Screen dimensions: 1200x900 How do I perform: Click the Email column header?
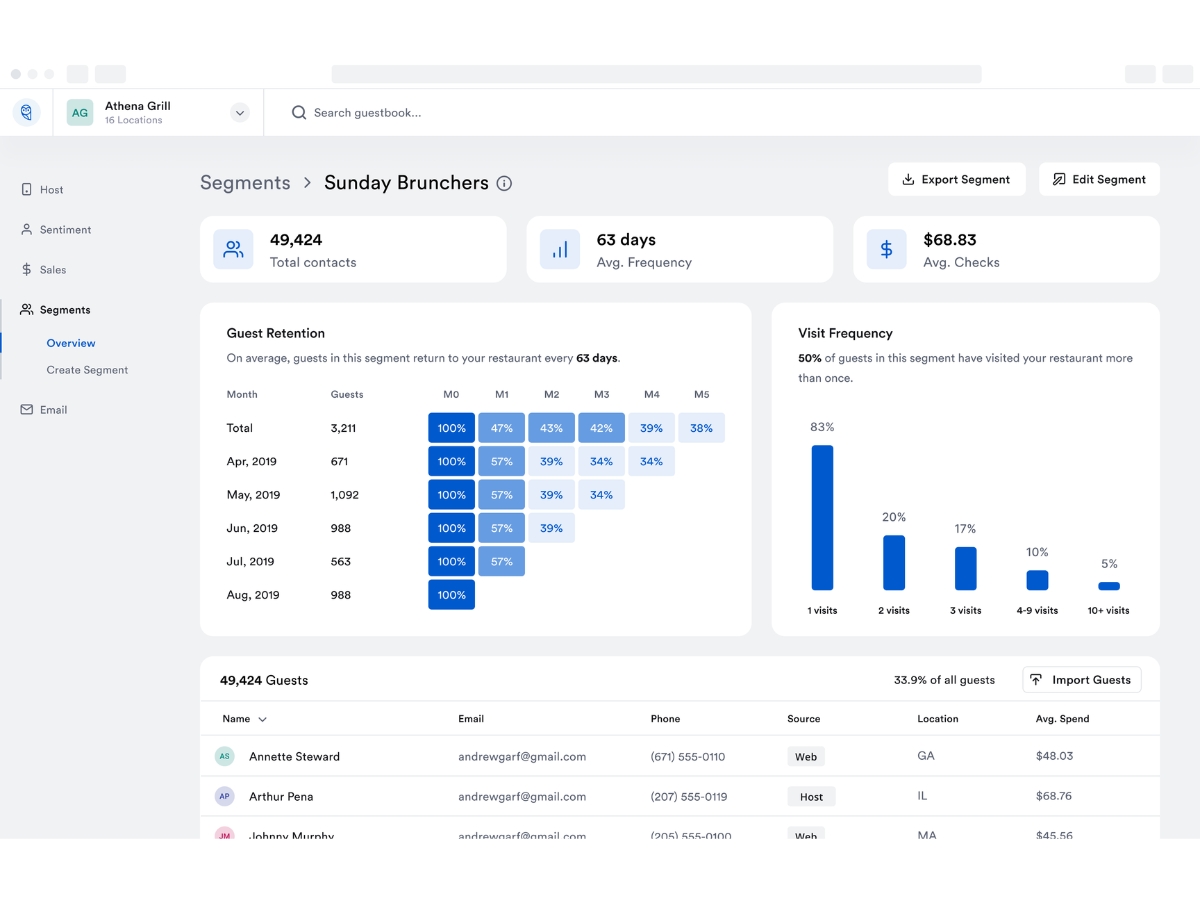click(x=471, y=719)
